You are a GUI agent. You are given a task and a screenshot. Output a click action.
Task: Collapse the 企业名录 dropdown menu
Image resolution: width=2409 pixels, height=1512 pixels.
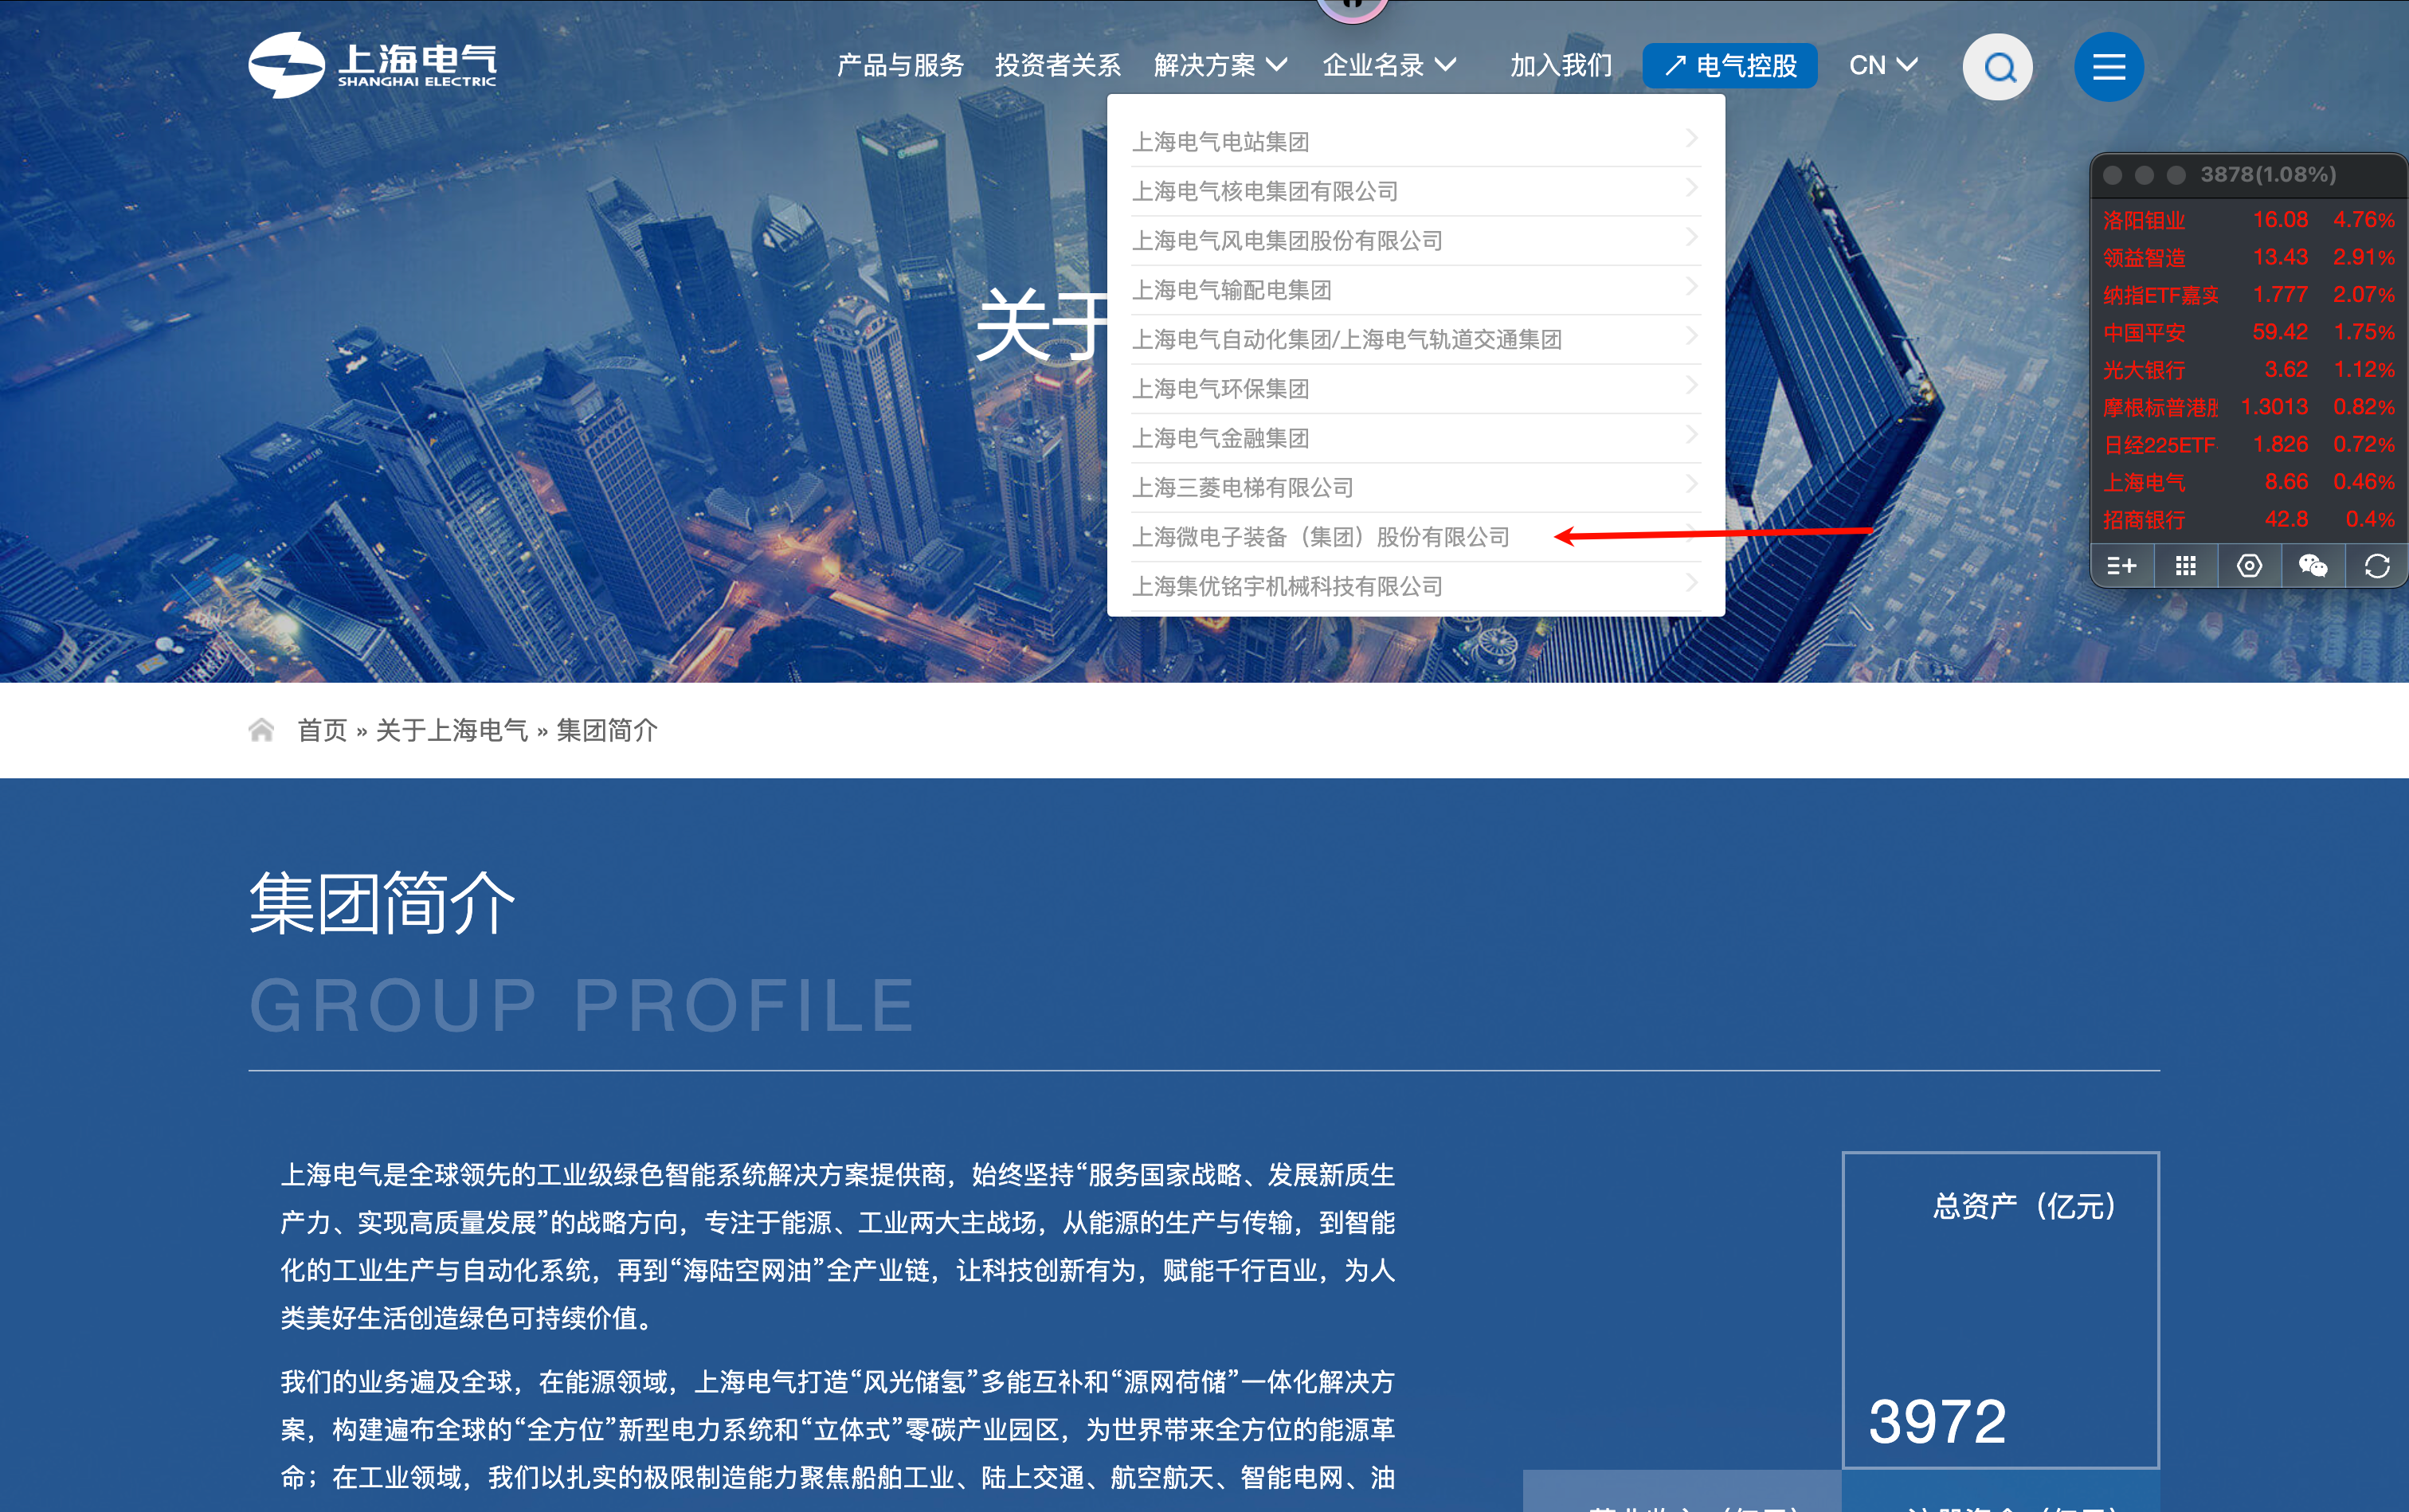(1388, 66)
